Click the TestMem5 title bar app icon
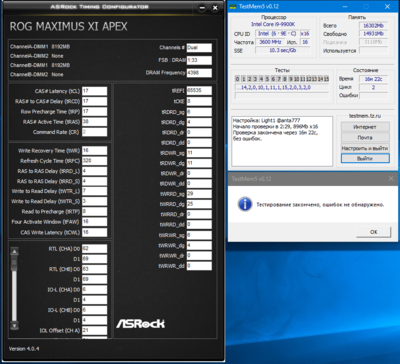Viewport: 400px width, 364px height. (233, 7)
